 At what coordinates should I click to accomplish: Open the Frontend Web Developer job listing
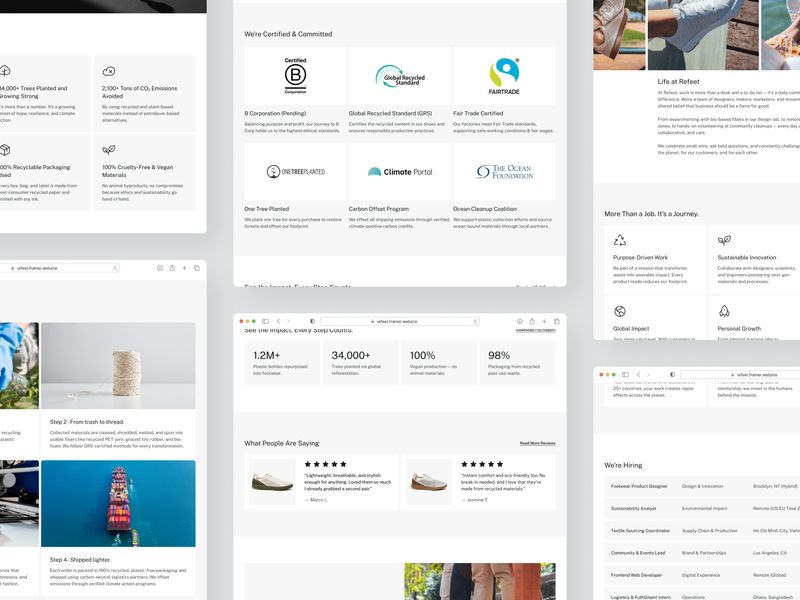tap(702, 575)
